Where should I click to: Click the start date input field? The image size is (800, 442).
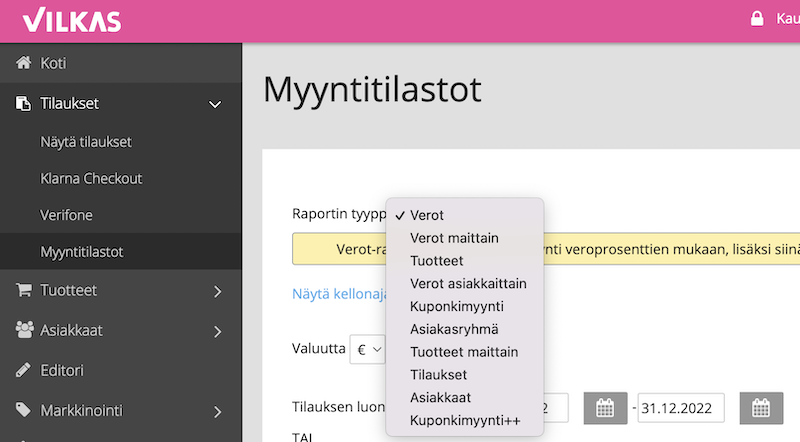(x=556, y=408)
